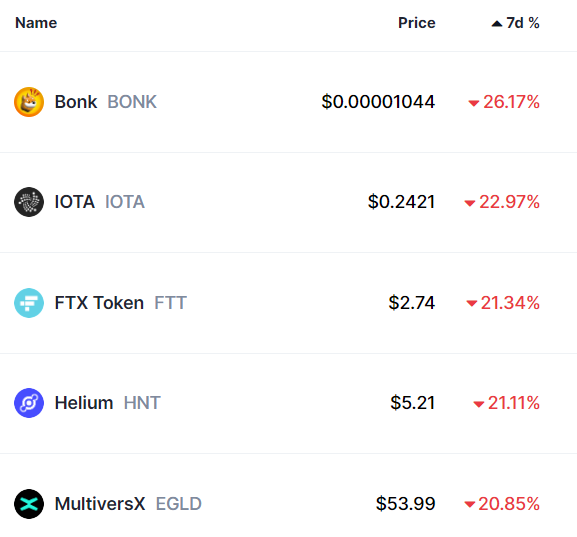Screen dimensions: 577x537
Task: Open the MultiversX coin page
Action: coord(100,504)
